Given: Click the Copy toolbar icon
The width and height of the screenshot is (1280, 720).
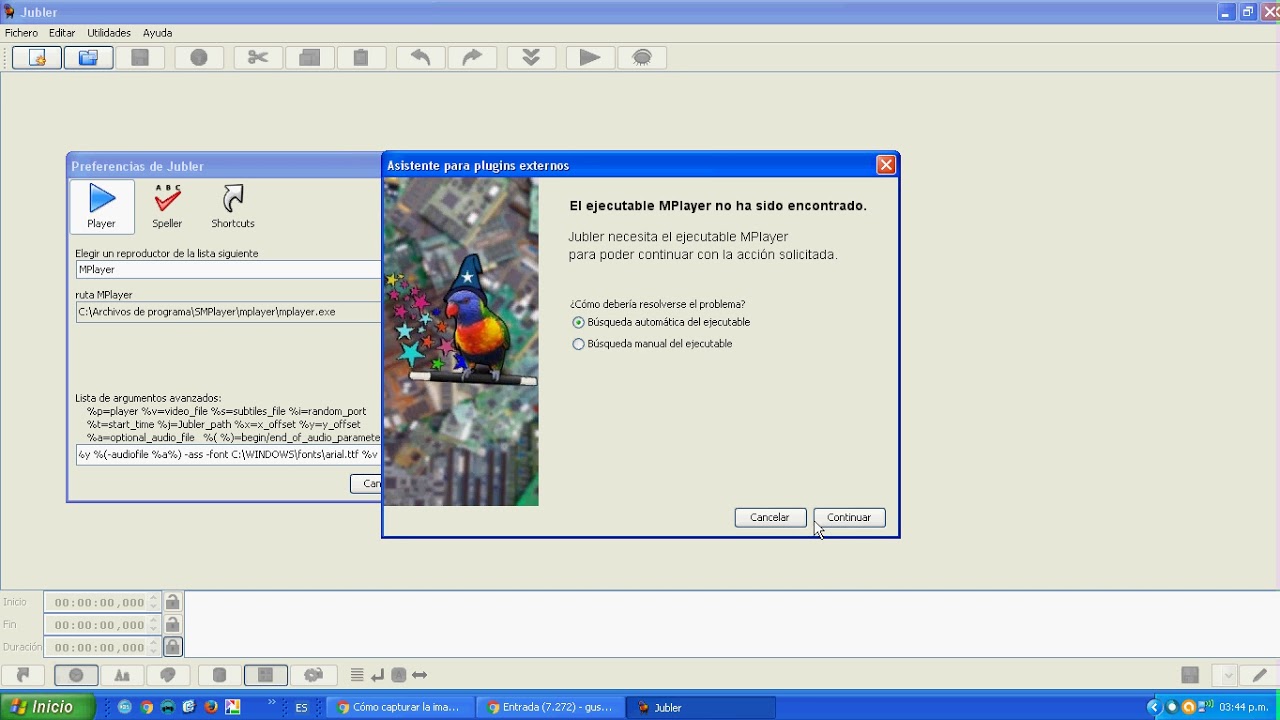Looking at the screenshot, I should 310,58.
